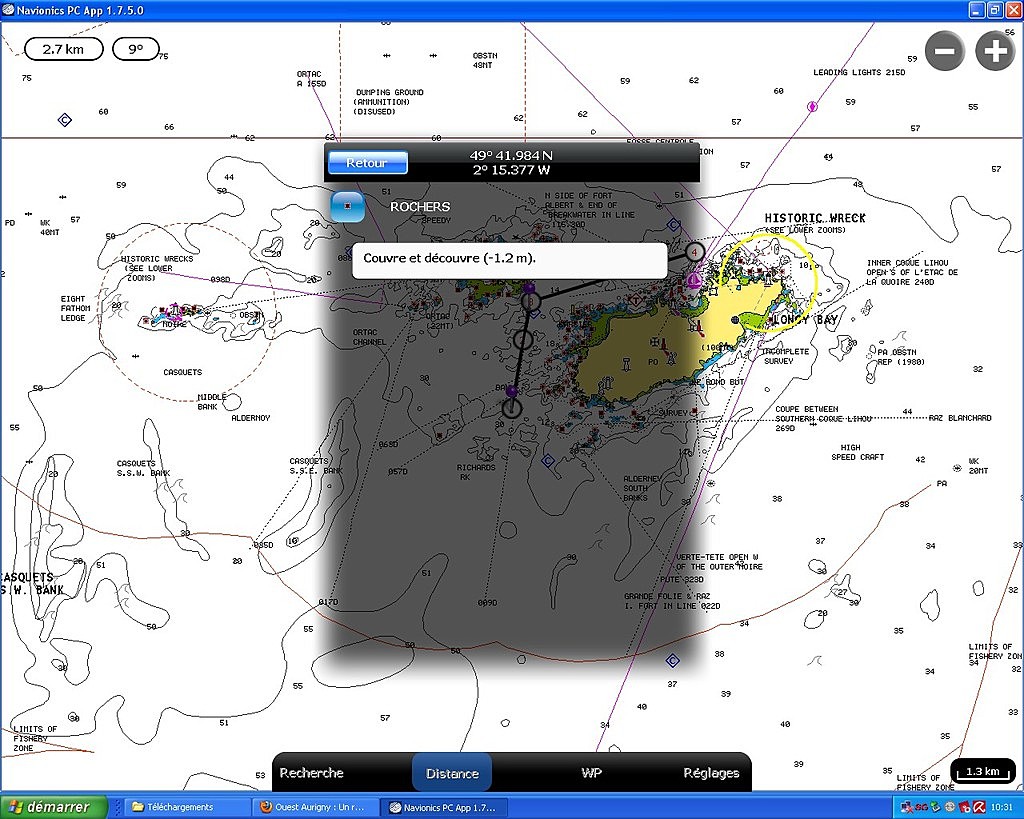Click the red percent-sign tray icon

[965, 807]
